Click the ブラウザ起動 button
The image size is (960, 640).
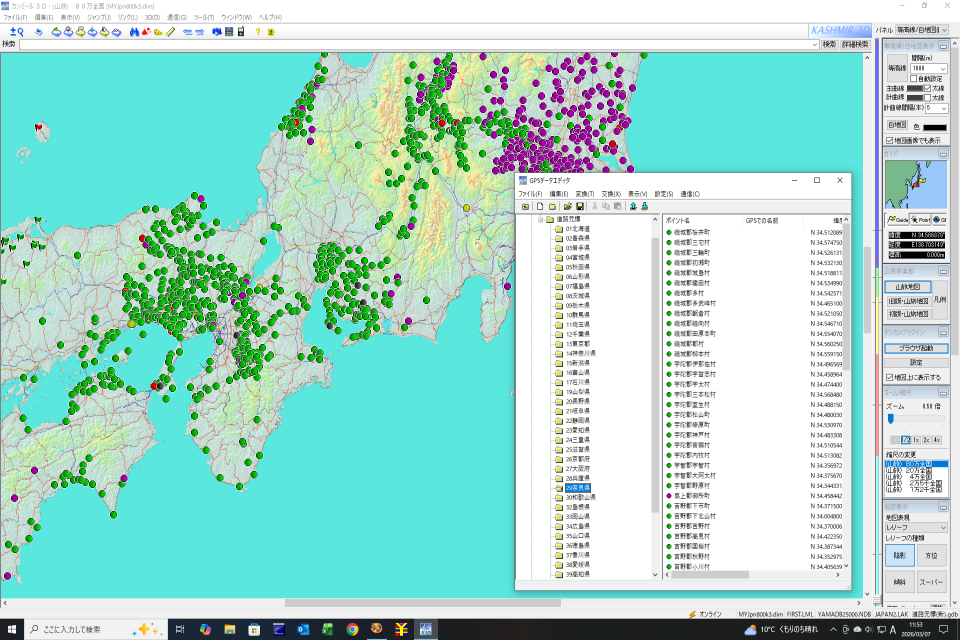915,348
